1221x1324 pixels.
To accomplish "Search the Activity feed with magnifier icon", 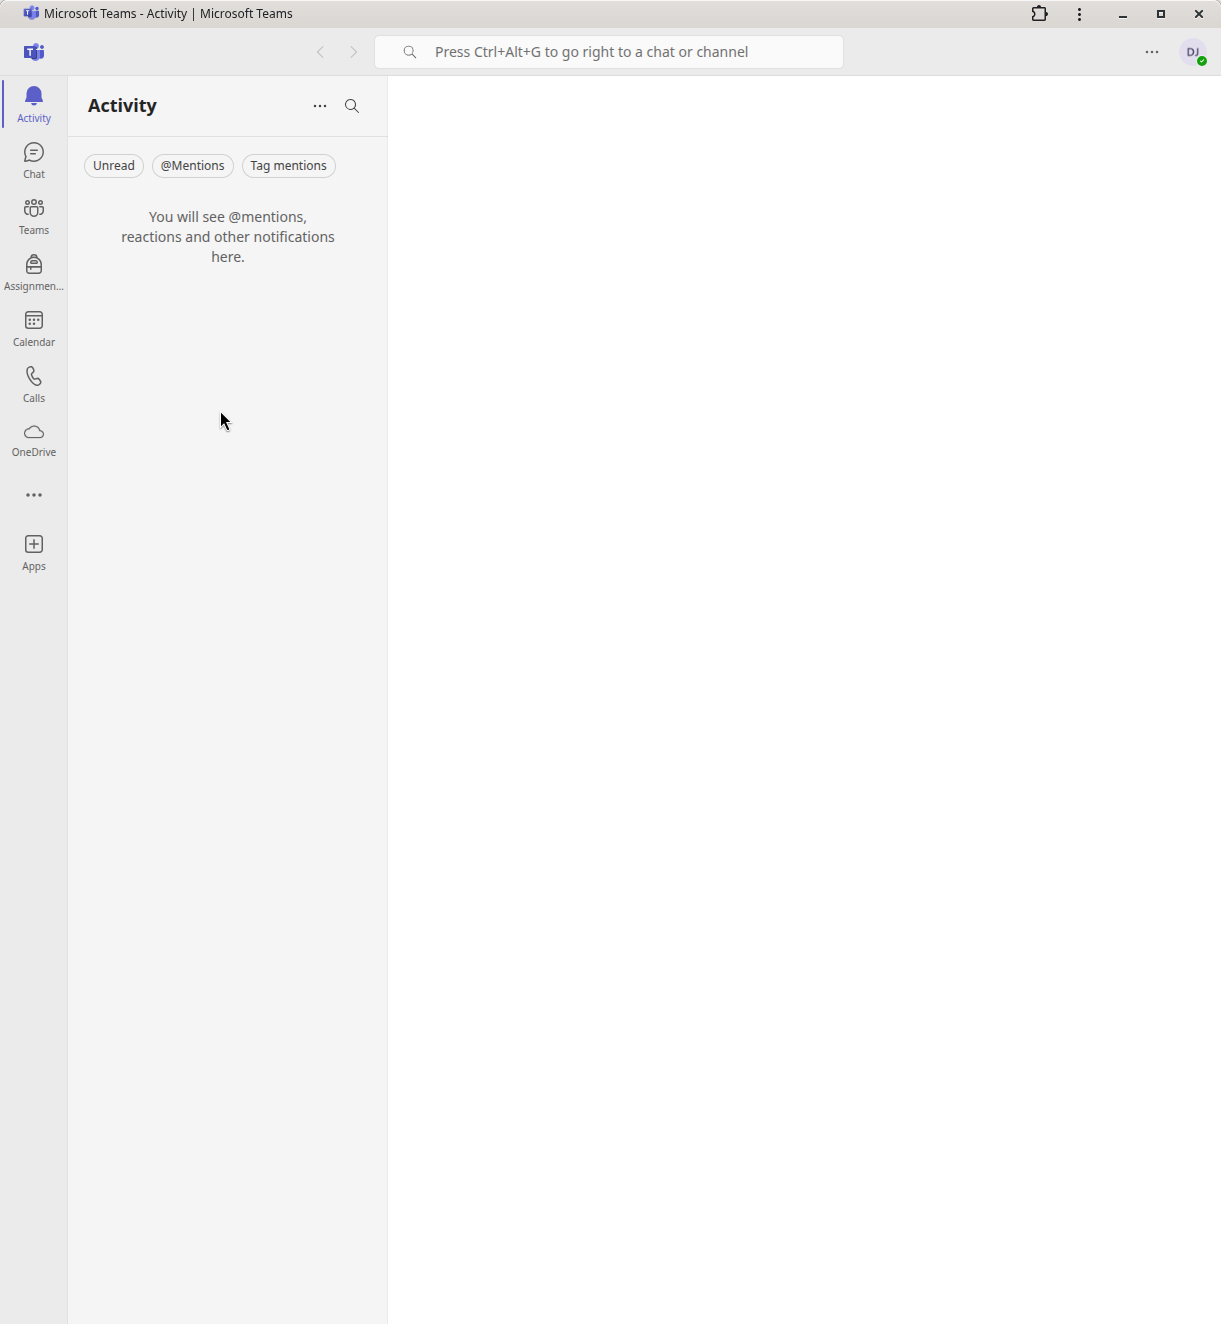I will click(352, 106).
